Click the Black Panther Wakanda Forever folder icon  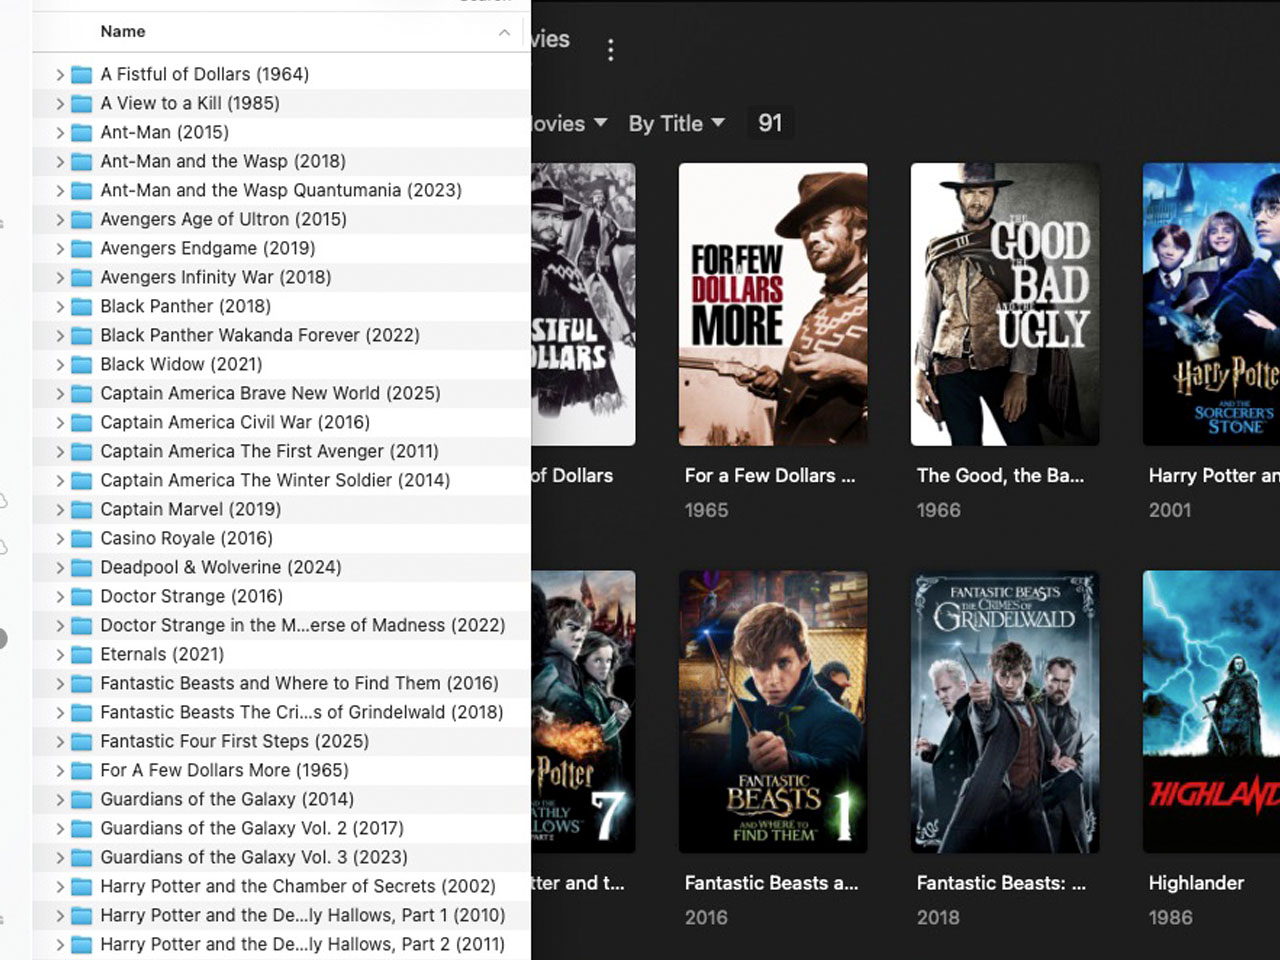click(82, 336)
